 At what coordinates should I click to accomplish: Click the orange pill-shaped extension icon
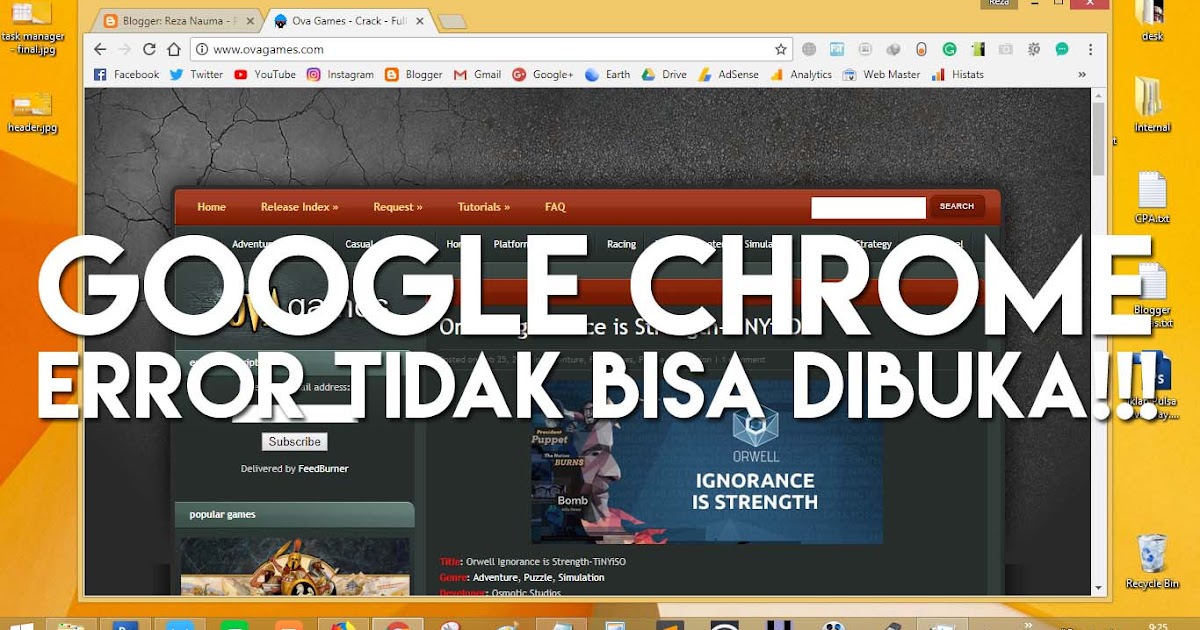click(921, 49)
